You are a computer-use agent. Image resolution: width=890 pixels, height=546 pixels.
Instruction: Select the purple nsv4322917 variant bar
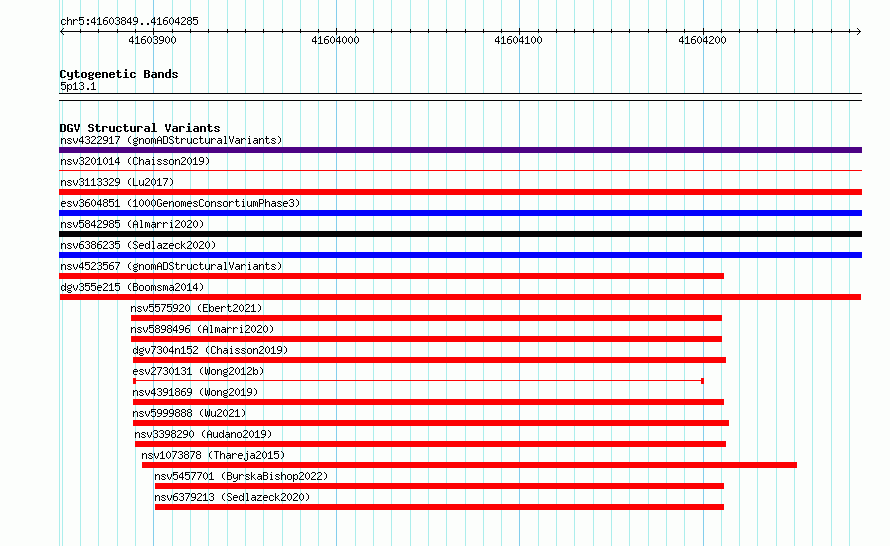click(460, 150)
